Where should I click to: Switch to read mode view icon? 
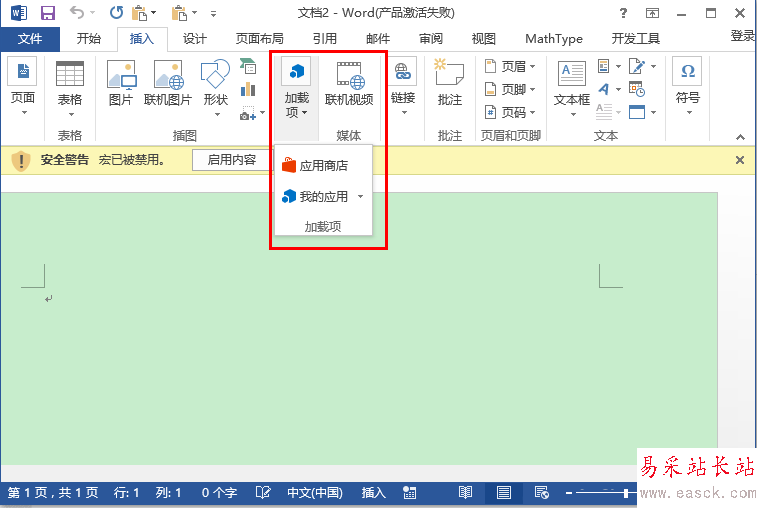(465, 492)
